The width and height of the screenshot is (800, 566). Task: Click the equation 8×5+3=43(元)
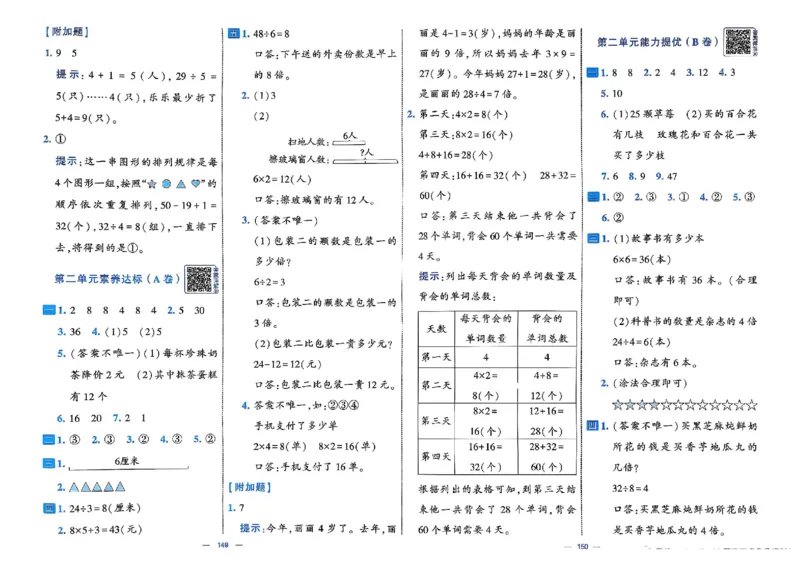[106, 530]
